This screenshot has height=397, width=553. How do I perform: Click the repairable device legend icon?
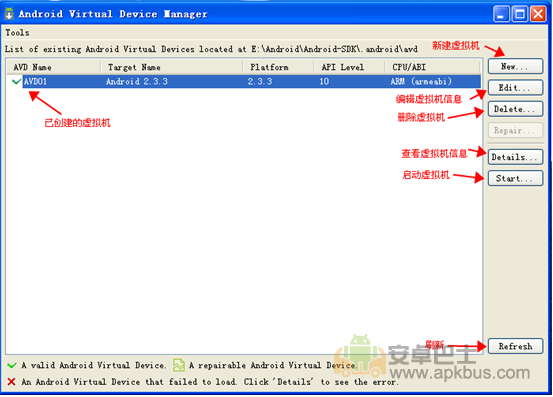(x=179, y=365)
